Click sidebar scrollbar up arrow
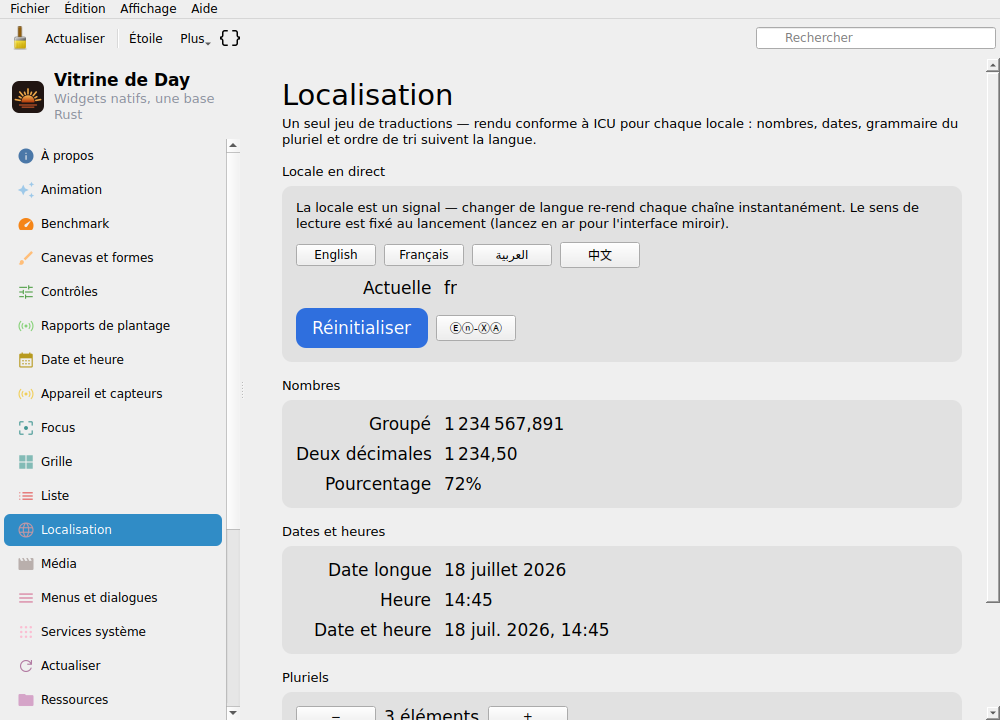 [x=233, y=145]
